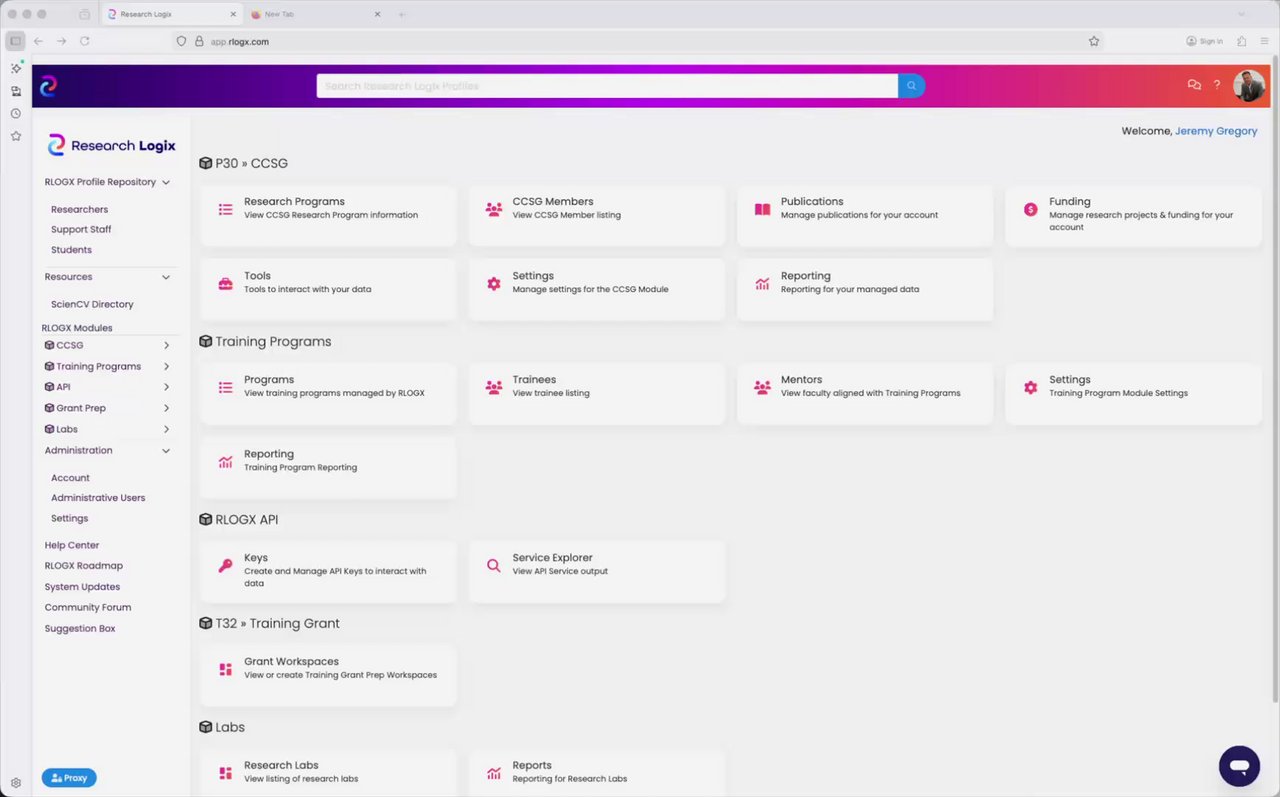The height and width of the screenshot is (797, 1280).
Task: Click the Publications book icon
Action: (x=762, y=210)
